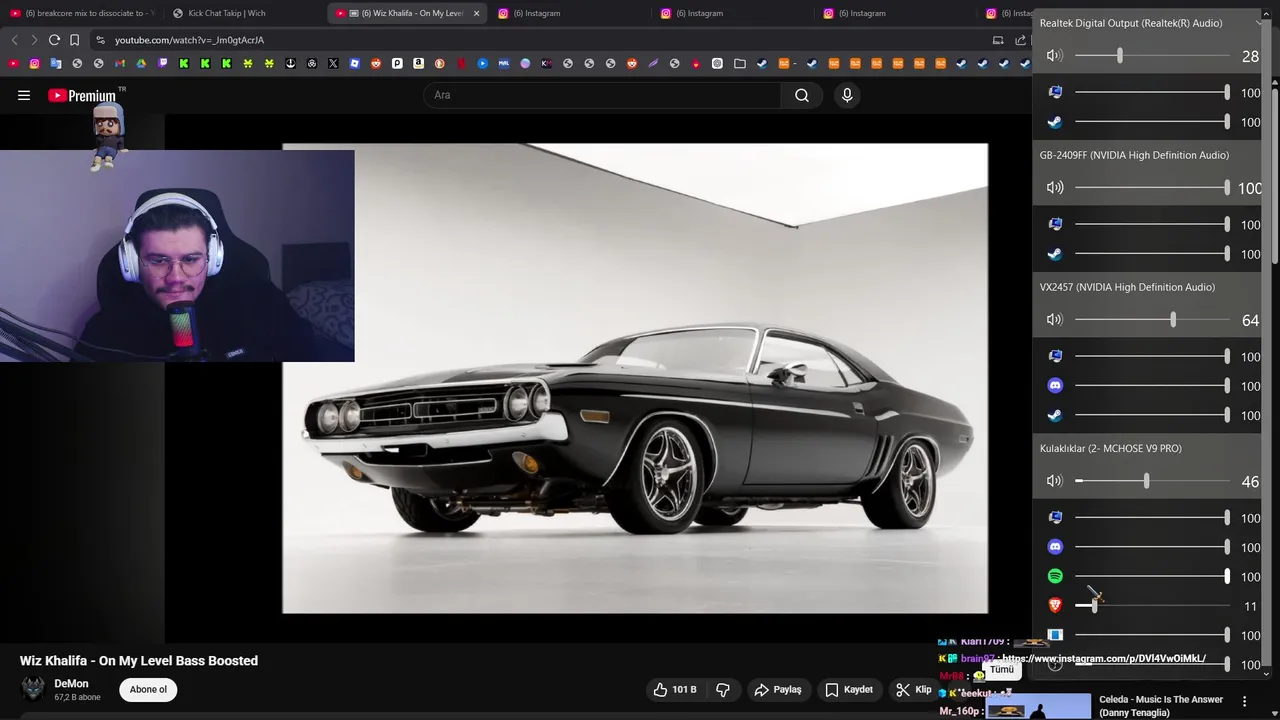
Task: Adjust Brave volume slider at 11
Action: coord(1152,606)
